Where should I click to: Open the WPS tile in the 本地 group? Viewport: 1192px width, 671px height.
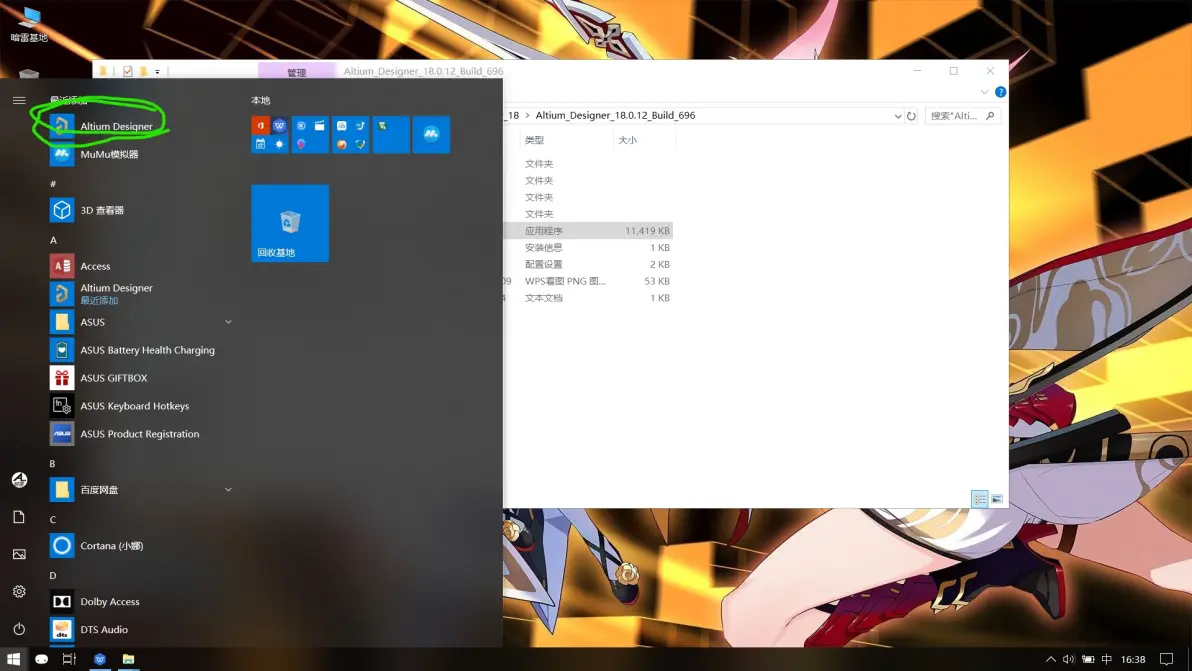click(280, 125)
